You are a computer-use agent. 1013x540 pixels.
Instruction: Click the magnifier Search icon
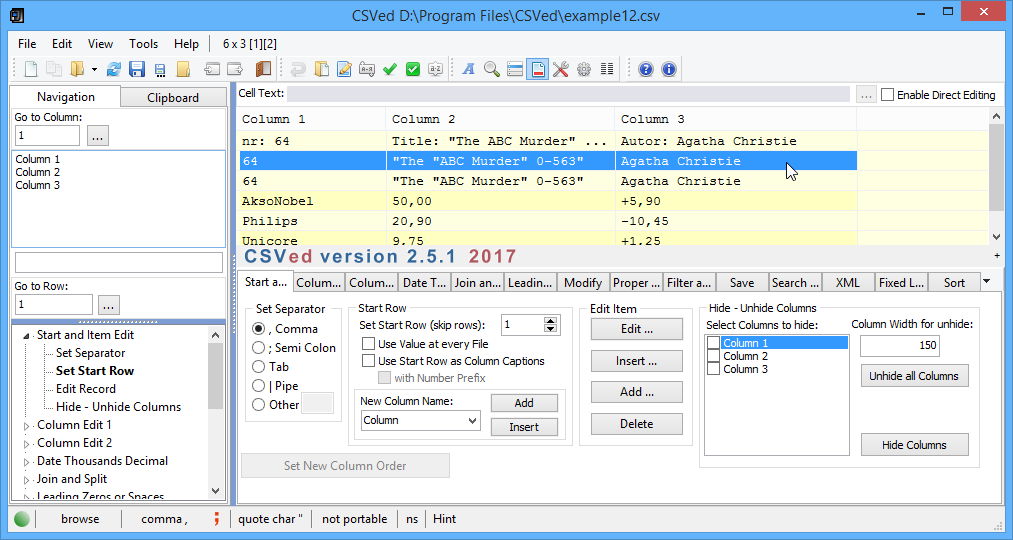pos(492,69)
